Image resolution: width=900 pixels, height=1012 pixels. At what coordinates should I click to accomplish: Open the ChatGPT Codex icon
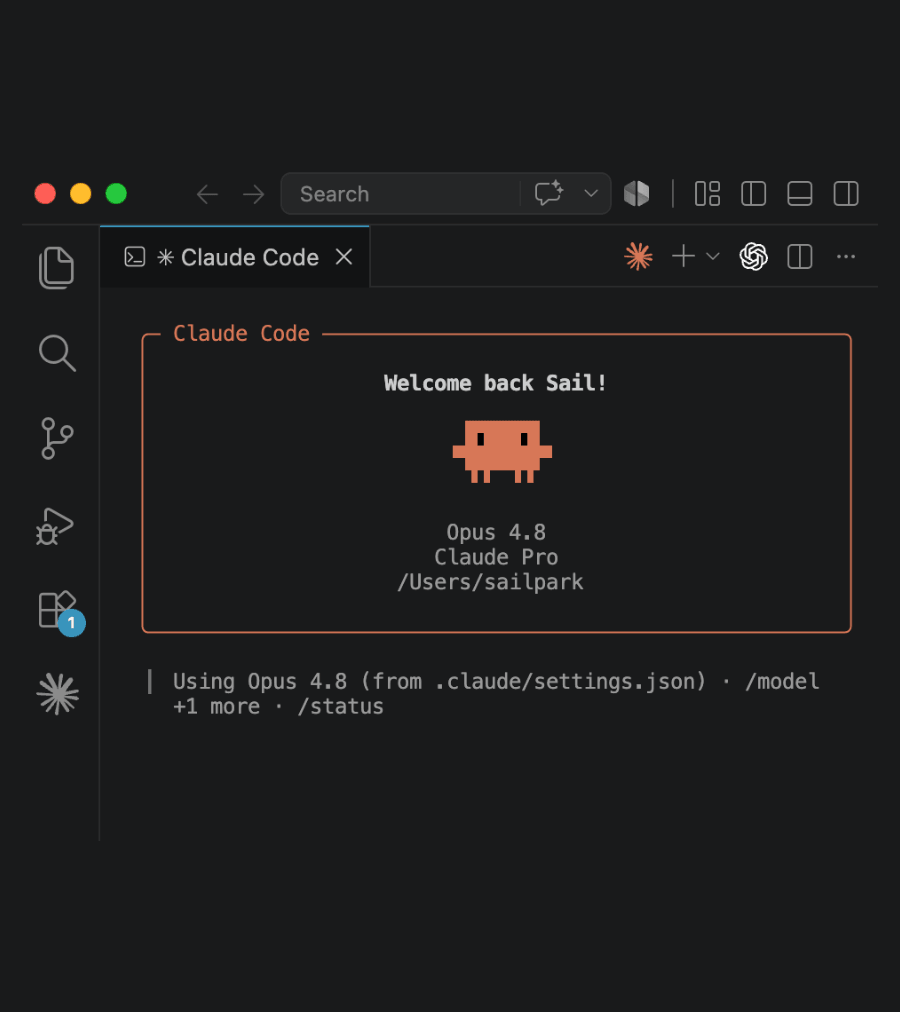coord(753,257)
